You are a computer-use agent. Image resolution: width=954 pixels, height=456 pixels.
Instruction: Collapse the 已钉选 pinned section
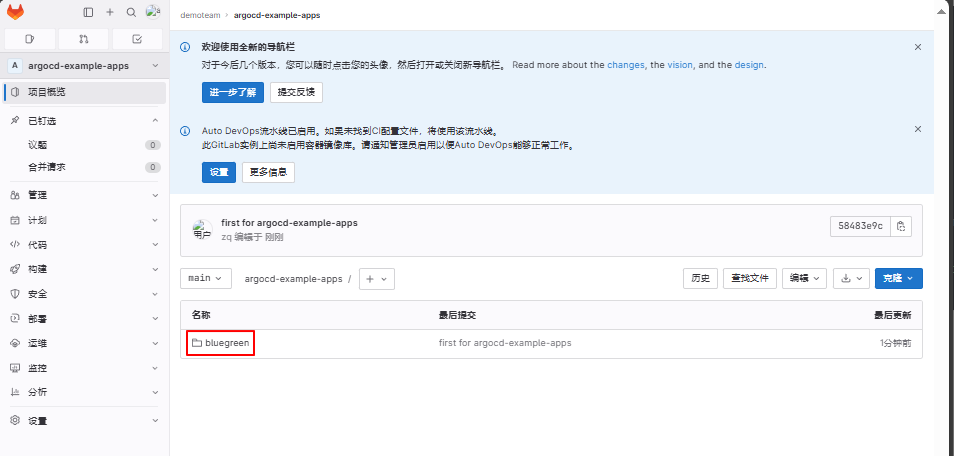[155, 121]
